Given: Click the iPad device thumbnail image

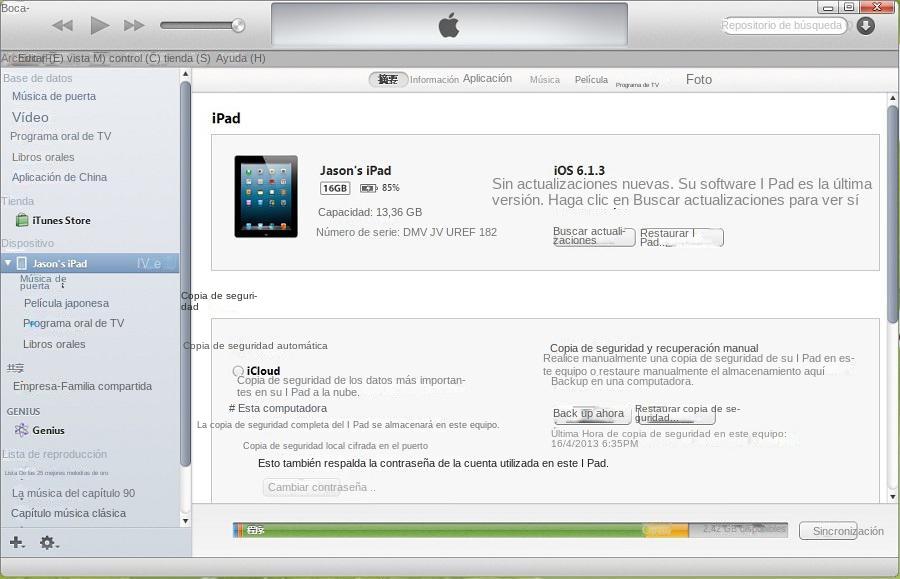Looking at the screenshot, I should [266, 196].
